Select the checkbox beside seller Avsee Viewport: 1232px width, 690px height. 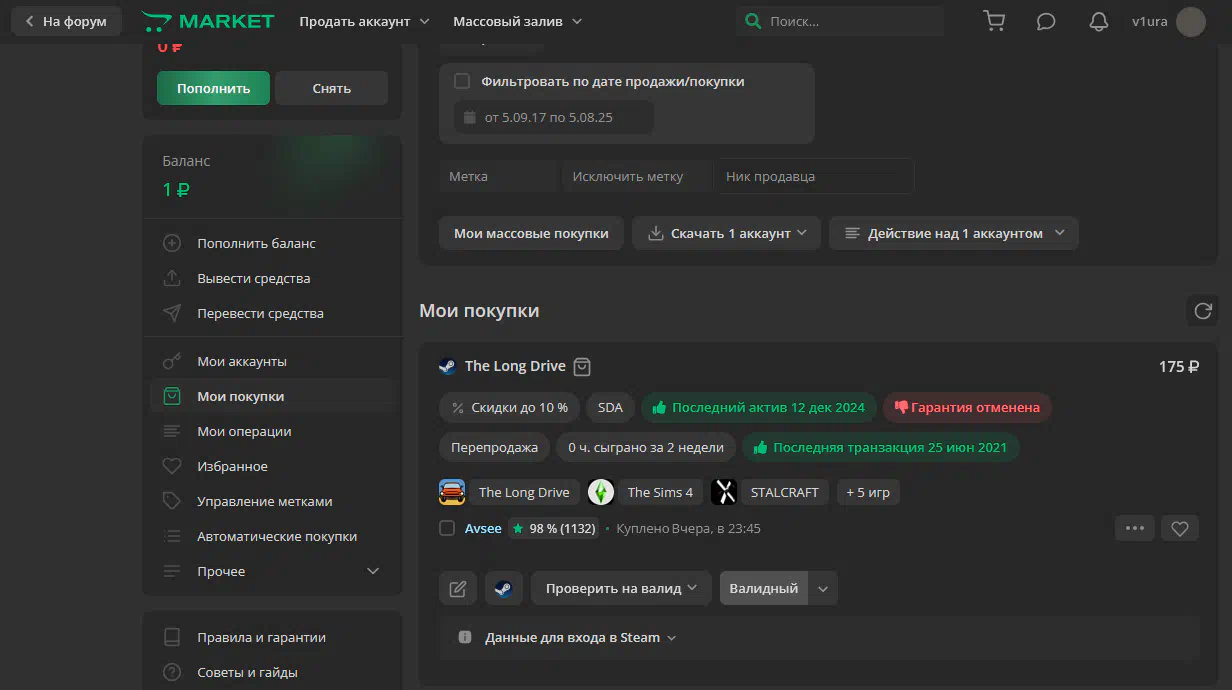pyautogui.click(x=447, y=528)
